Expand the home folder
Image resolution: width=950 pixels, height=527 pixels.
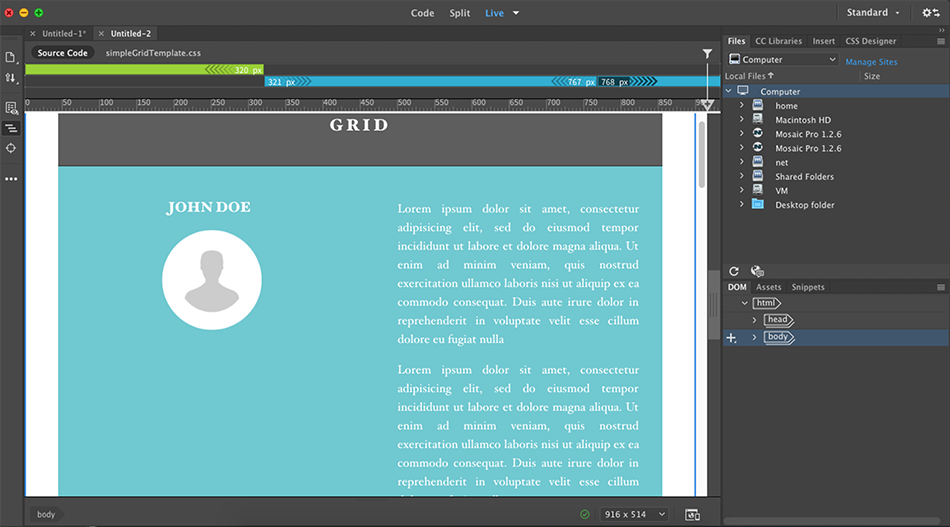[742, 105]
